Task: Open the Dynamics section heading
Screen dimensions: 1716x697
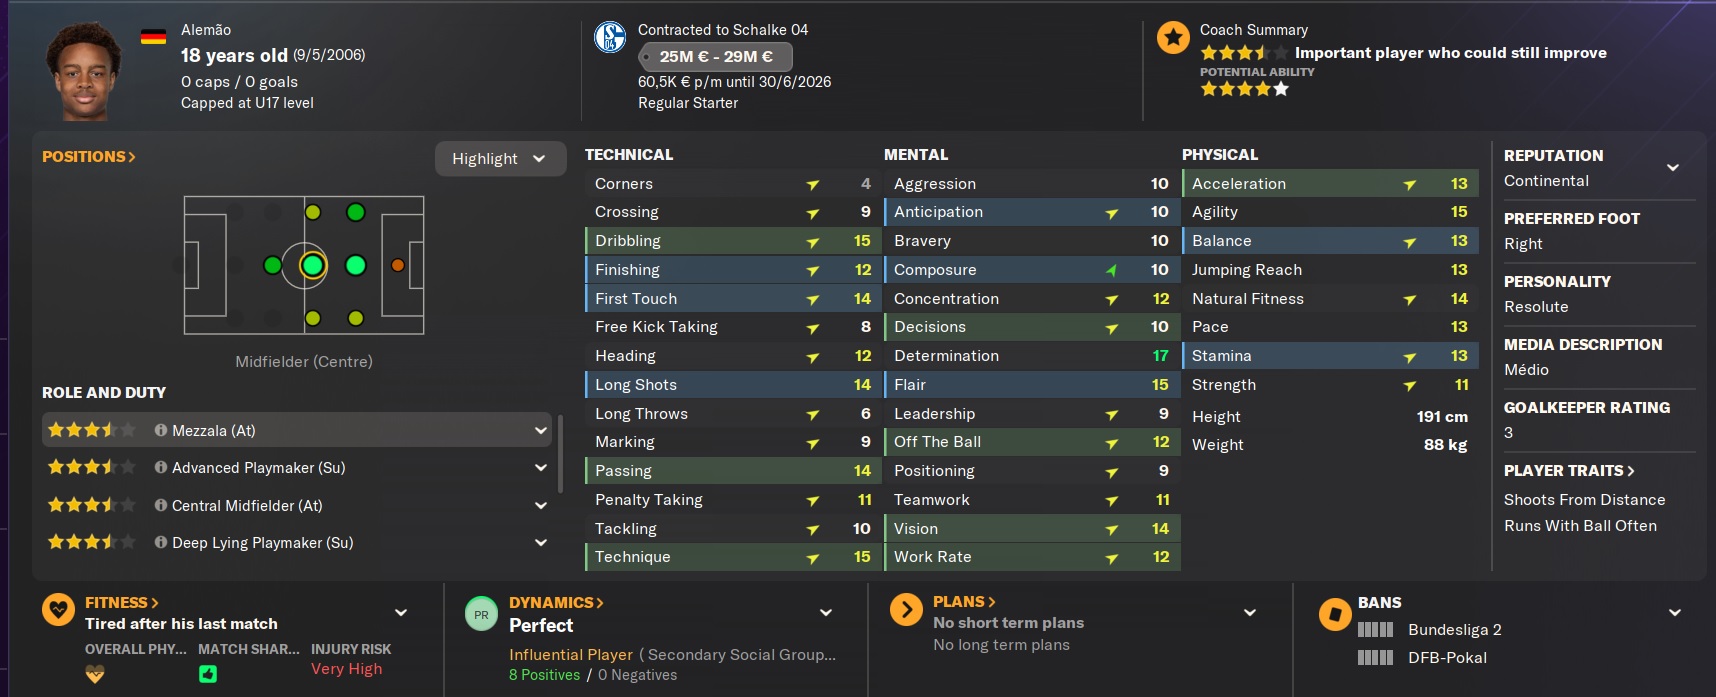Action: coord(555,602)
